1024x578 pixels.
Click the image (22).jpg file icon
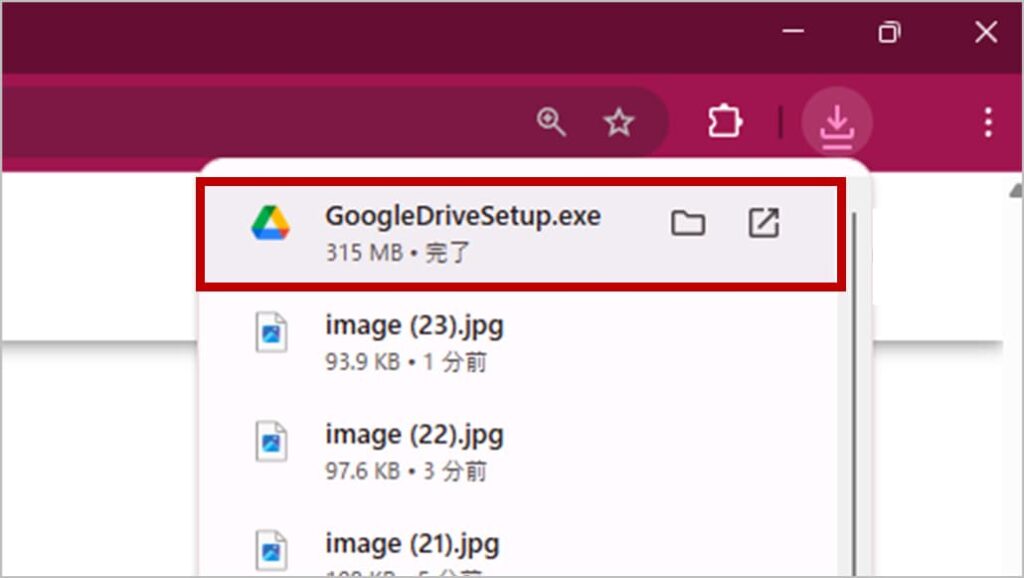click(x=270, y=442)
